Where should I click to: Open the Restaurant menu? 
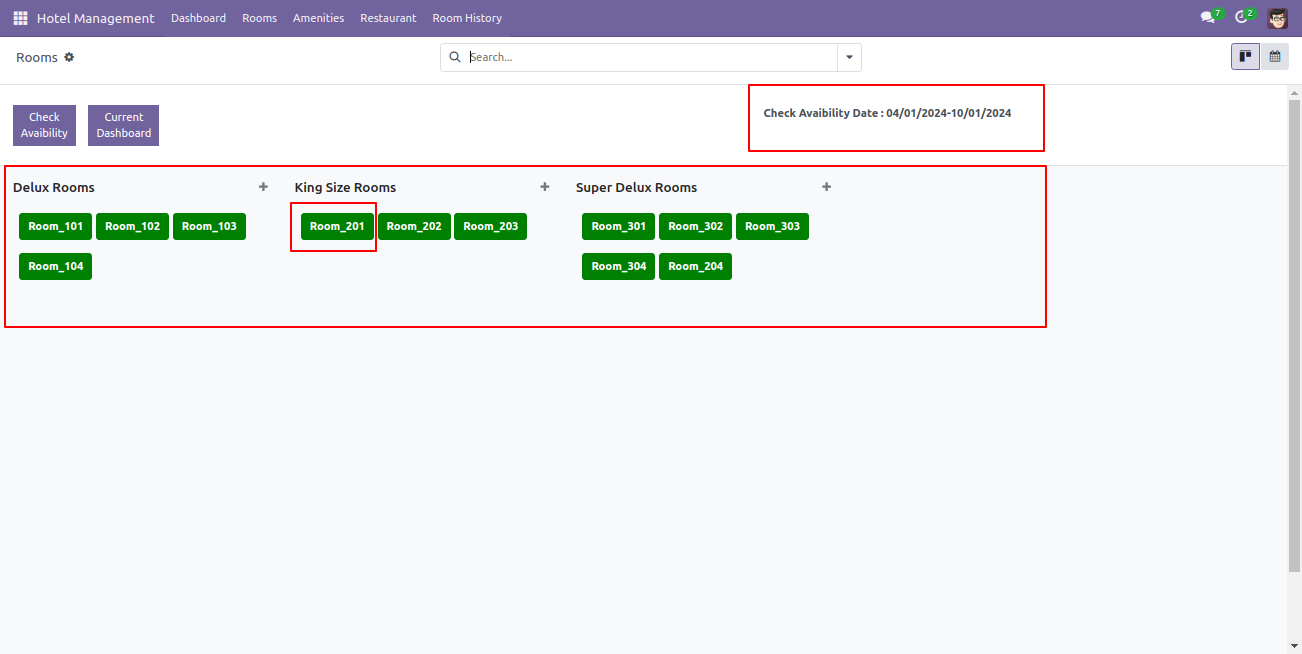point(388,18)
